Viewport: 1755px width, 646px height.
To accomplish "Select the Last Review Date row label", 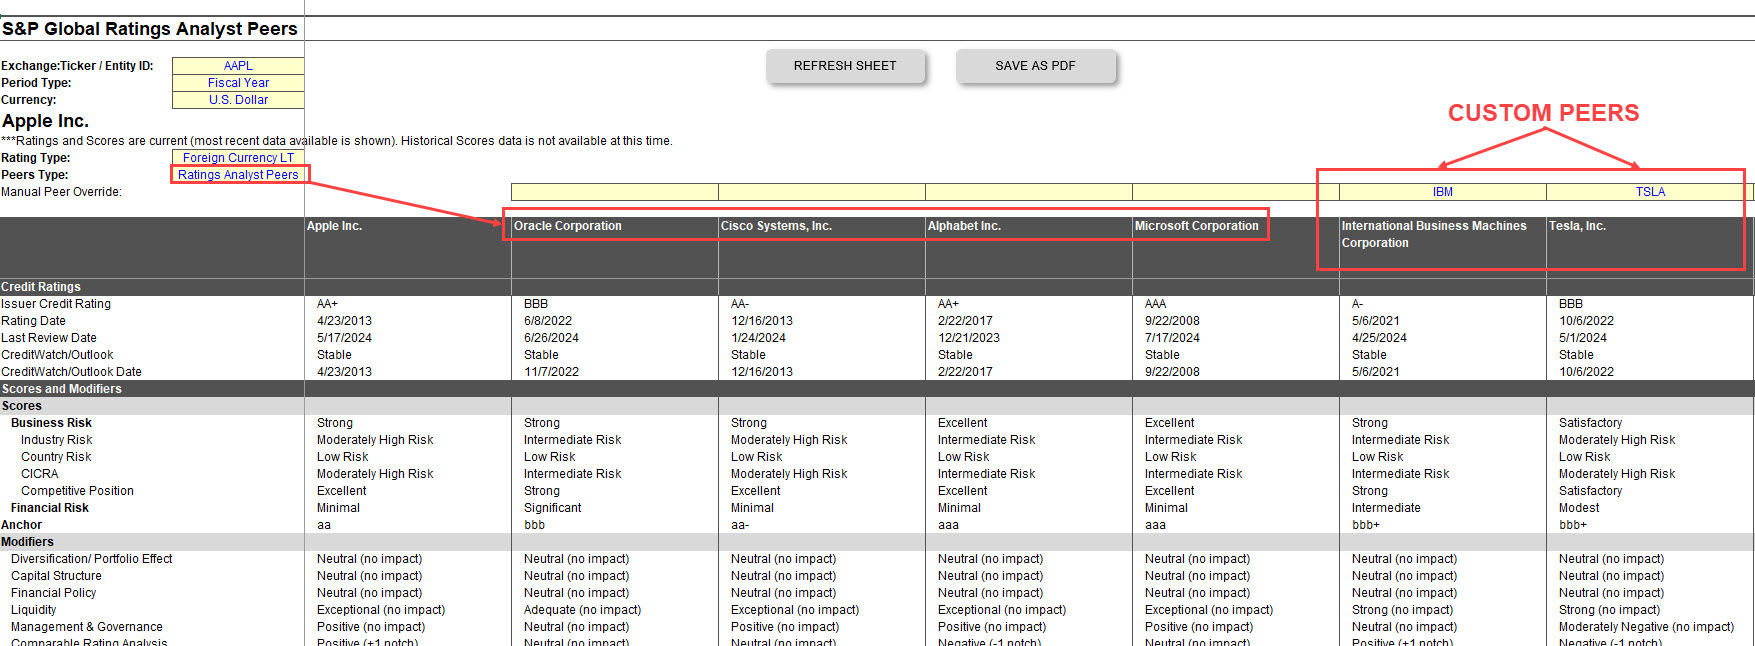I will 49,338.
